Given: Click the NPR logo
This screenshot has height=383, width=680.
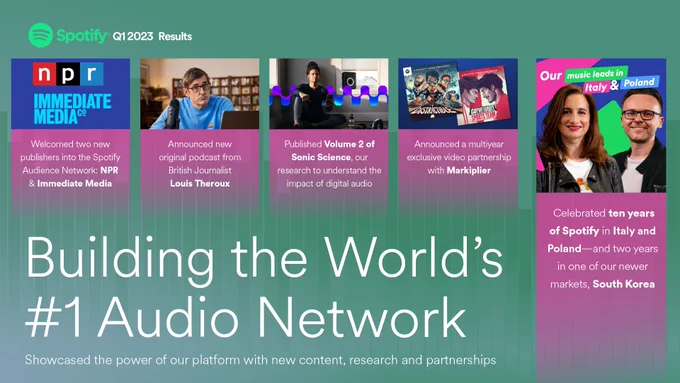Looking at the screenshot, I should click(x=68, y=74).
